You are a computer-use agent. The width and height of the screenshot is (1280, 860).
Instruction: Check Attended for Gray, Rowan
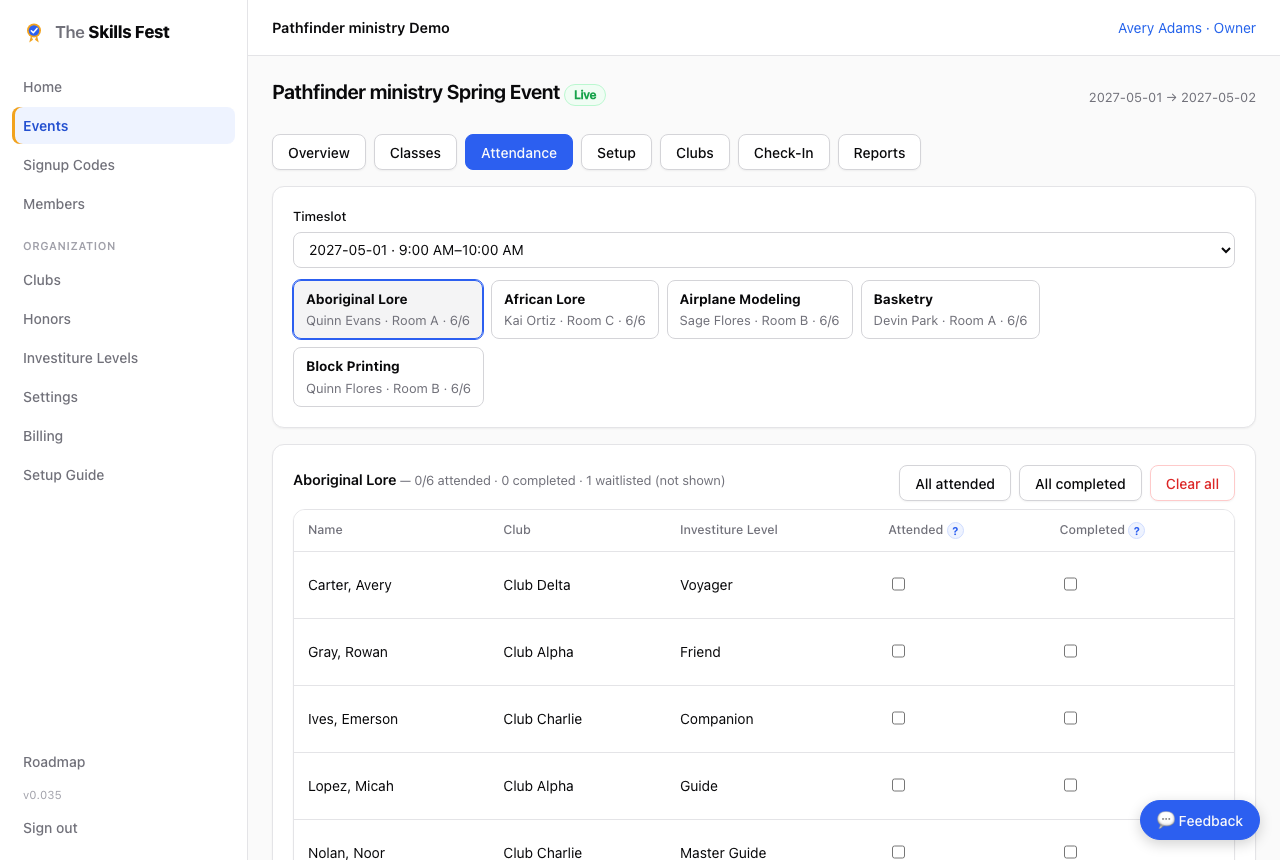click(898, 651)
